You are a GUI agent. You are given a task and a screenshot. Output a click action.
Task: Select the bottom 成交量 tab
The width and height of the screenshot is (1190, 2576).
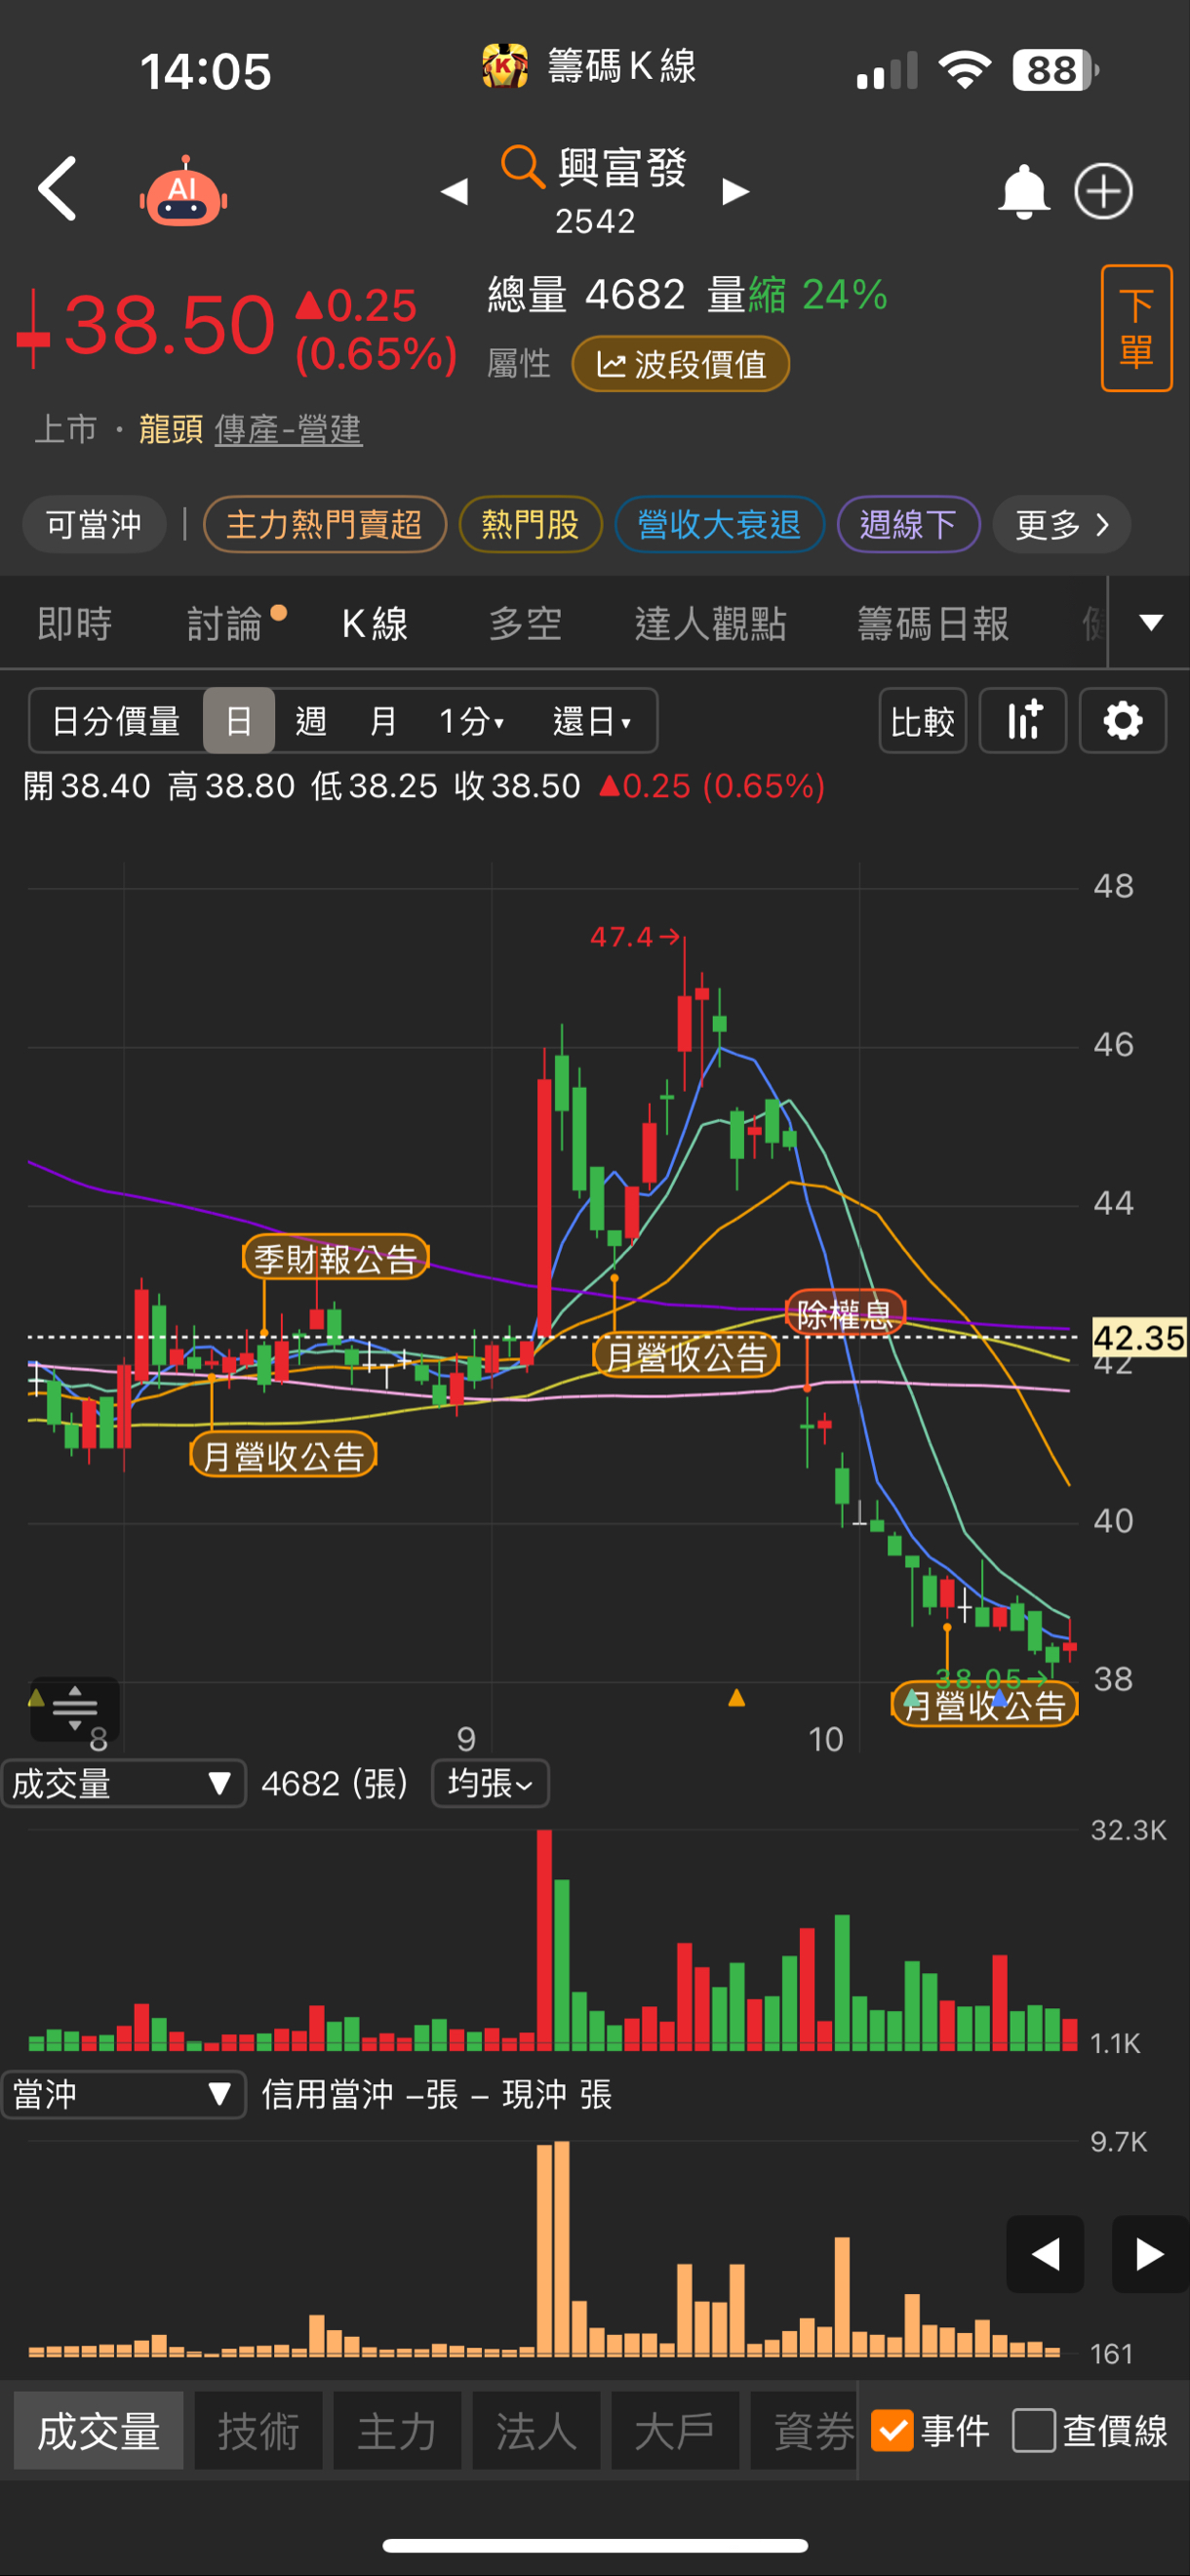tap(99, 2431)
